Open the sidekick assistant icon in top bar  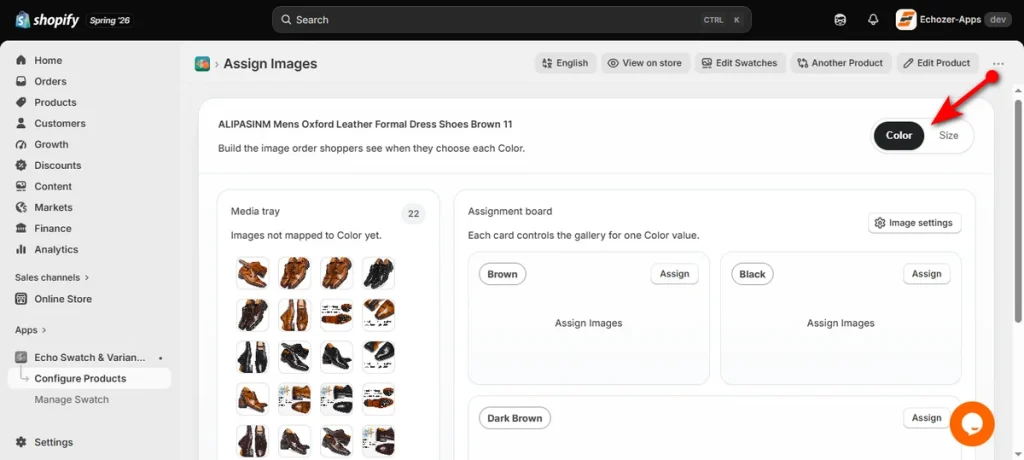(x=840, y=20)
